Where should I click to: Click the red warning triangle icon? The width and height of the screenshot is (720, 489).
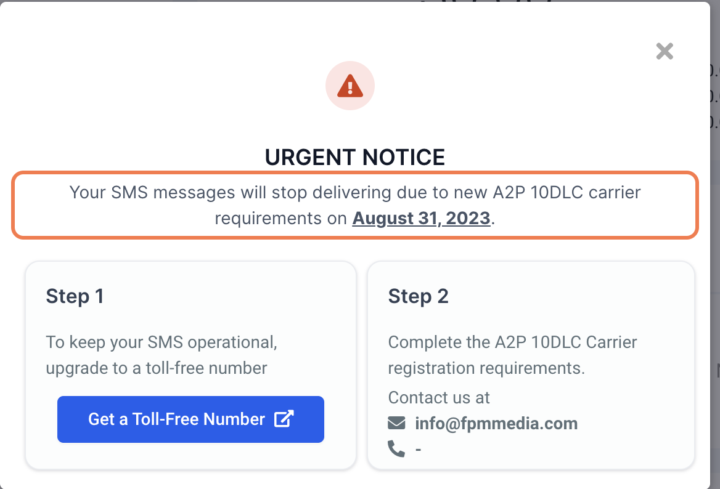[x=349, y=87]
